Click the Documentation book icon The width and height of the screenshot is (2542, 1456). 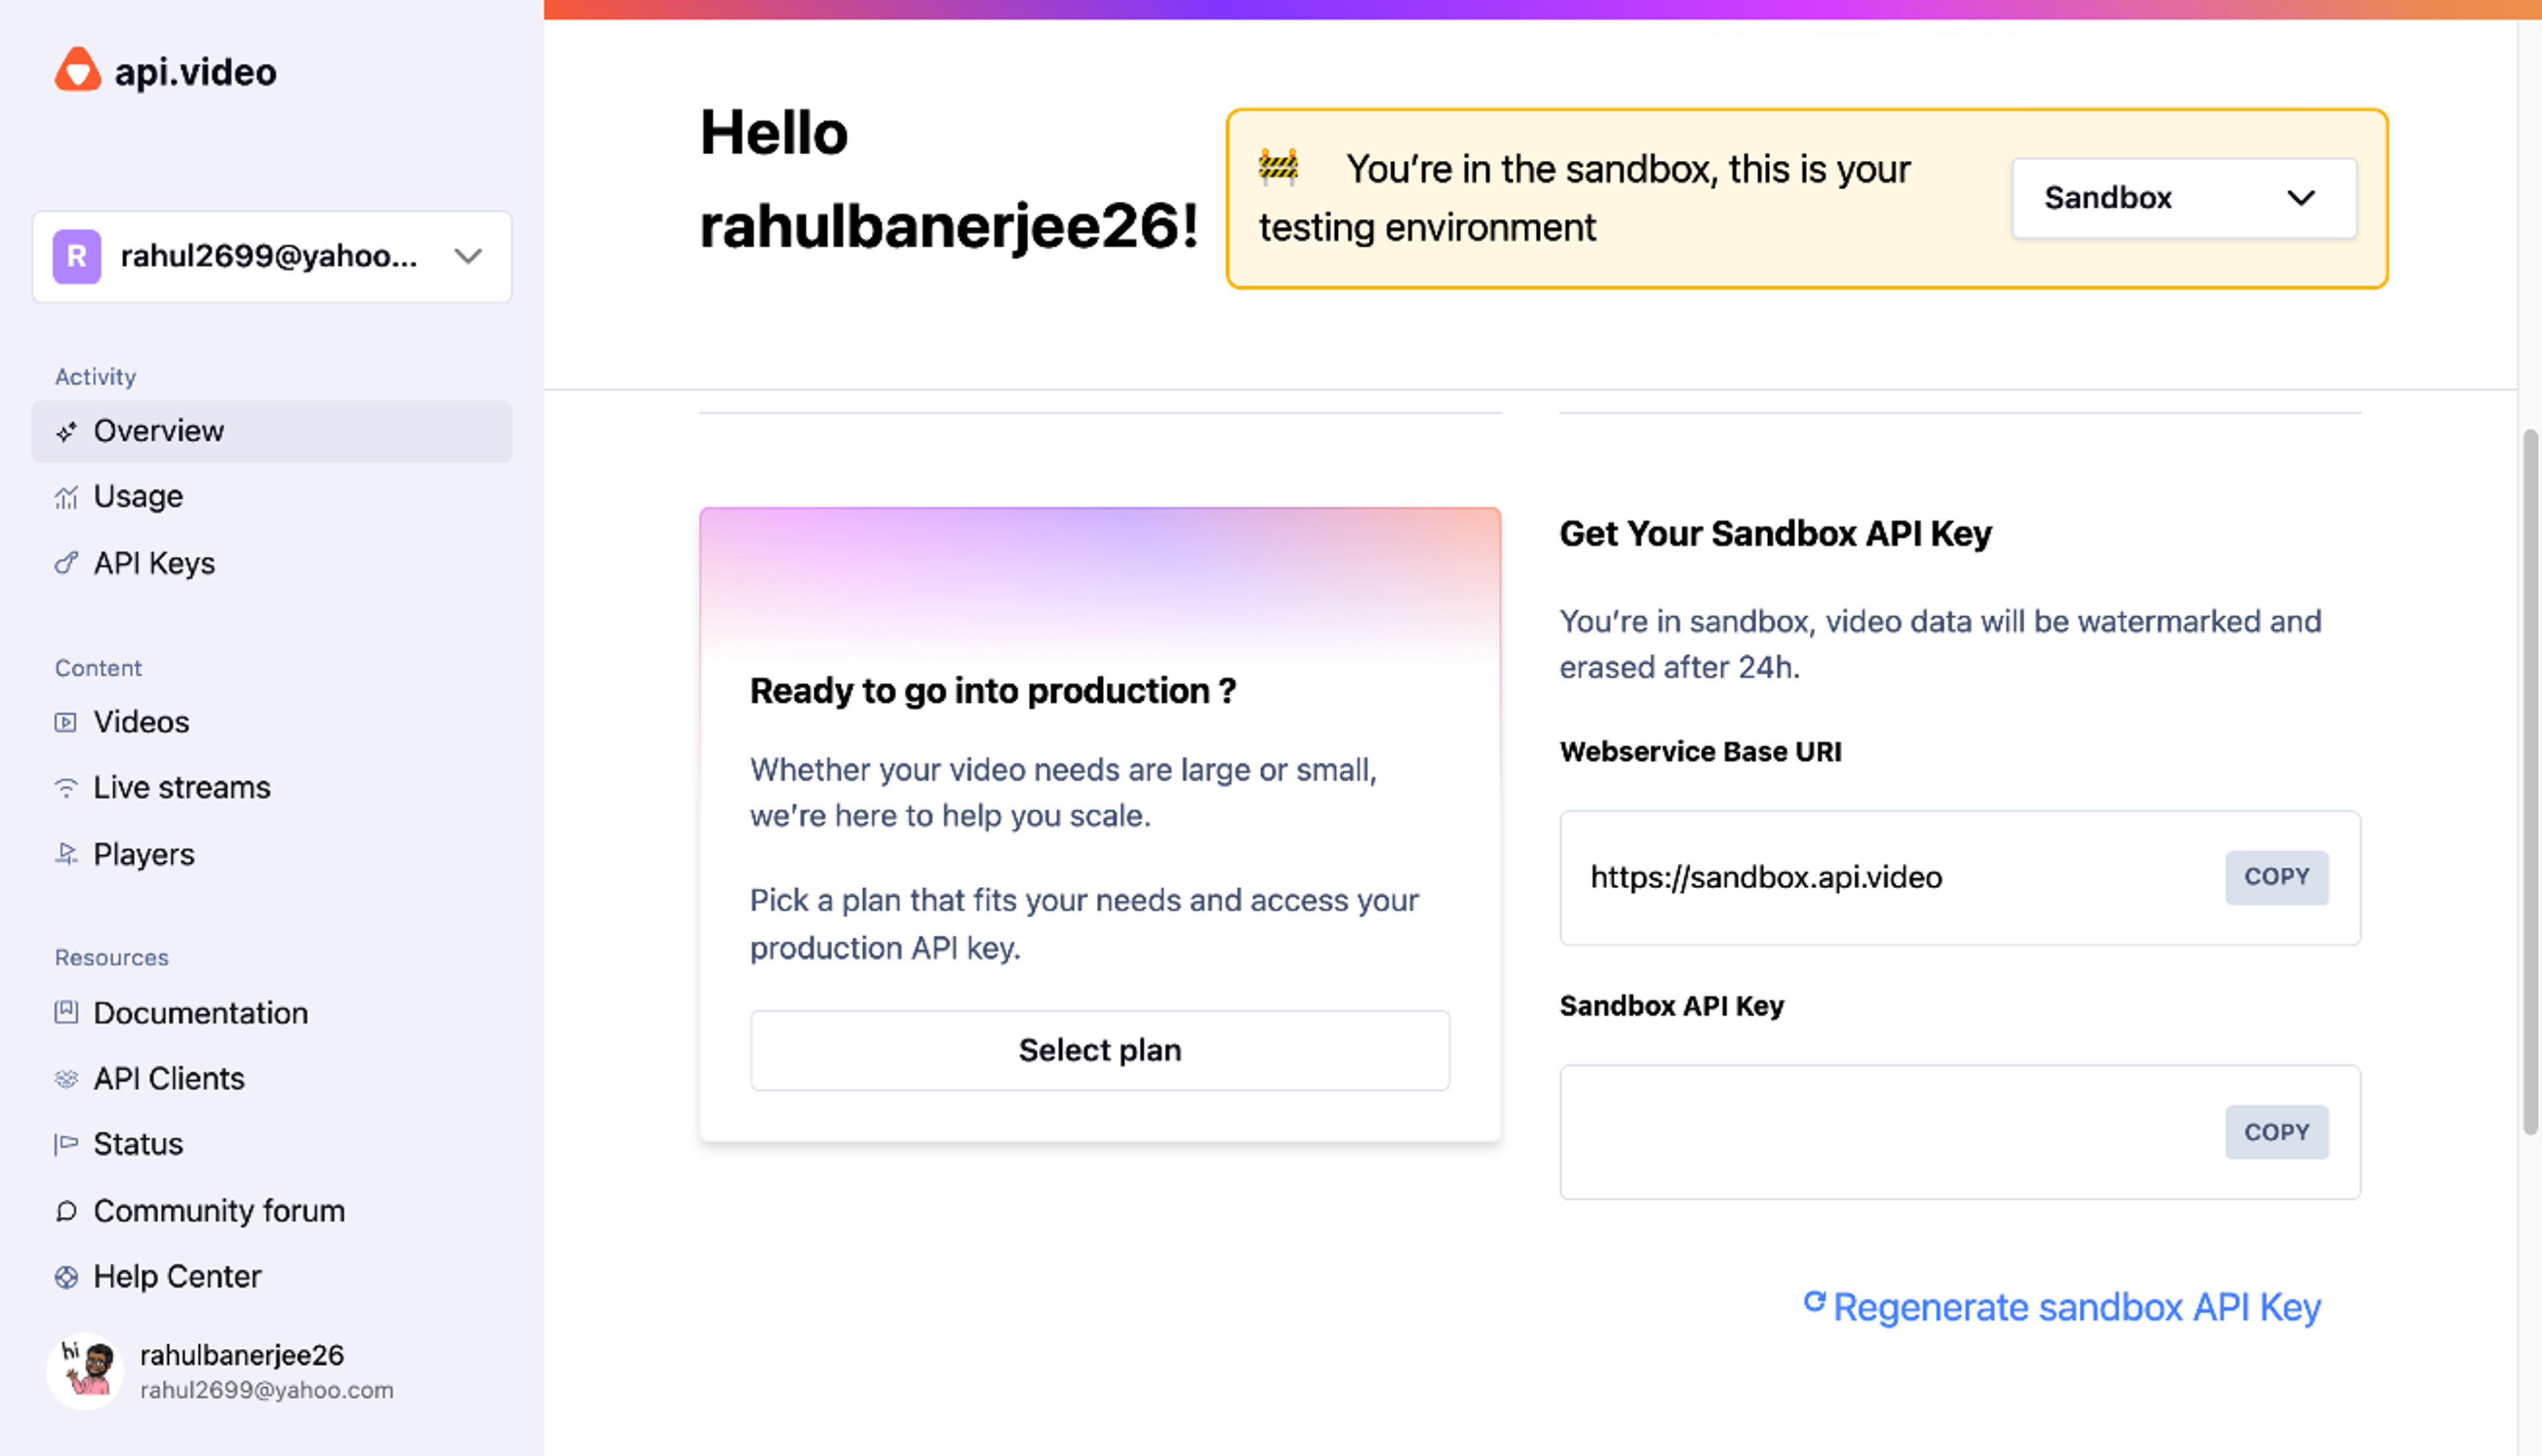66,1012
